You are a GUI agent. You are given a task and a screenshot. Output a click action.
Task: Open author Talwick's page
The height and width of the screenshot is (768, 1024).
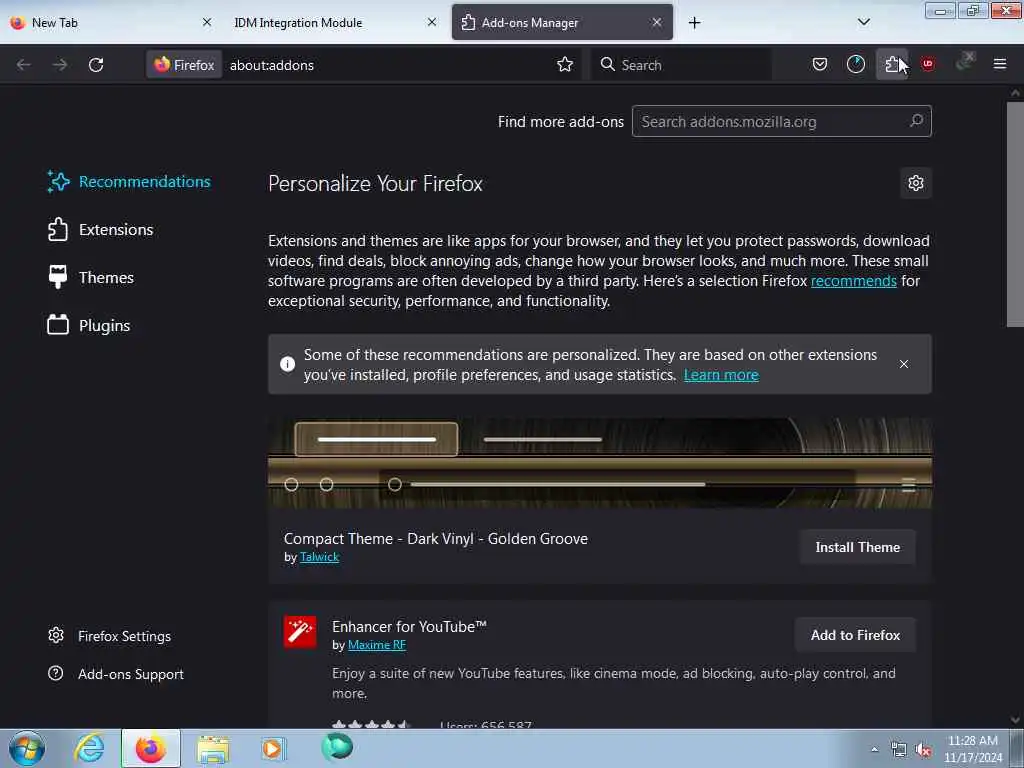pyautogui.click(x=319, y=557)
